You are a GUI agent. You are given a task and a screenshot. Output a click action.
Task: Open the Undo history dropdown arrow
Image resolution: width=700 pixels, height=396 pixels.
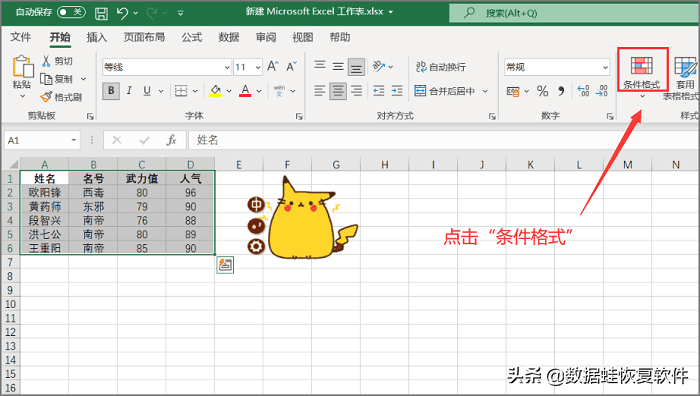(x=136, y=13)
